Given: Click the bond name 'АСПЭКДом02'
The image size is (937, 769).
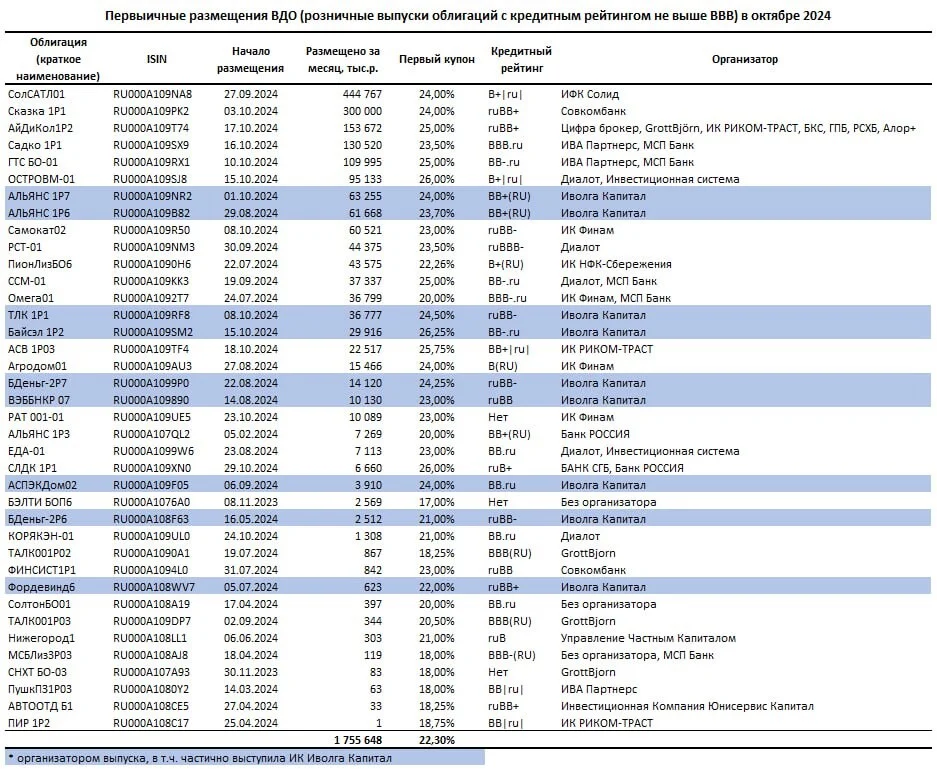Looking at the screenshot, I should [x=42, y=485].
